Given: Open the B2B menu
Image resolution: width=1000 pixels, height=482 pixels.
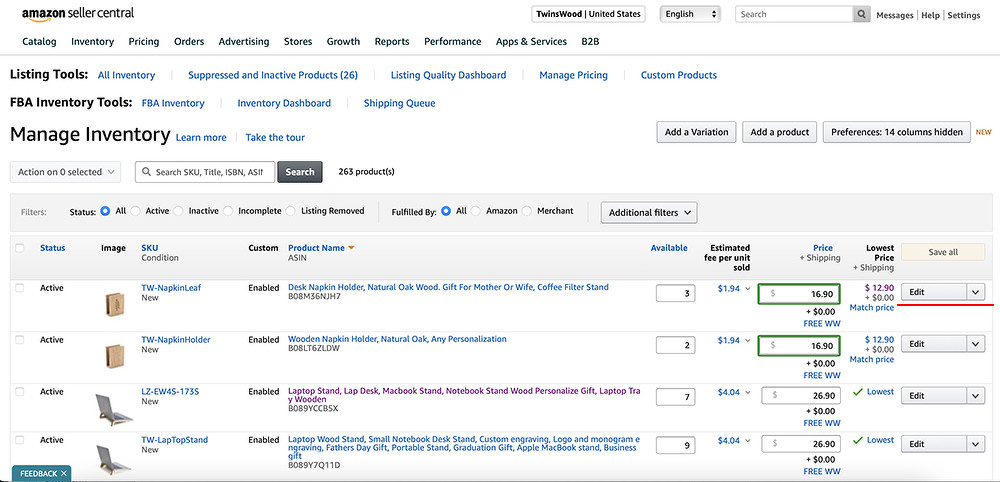Looking at the screenshot, I should tap(590, 41).
